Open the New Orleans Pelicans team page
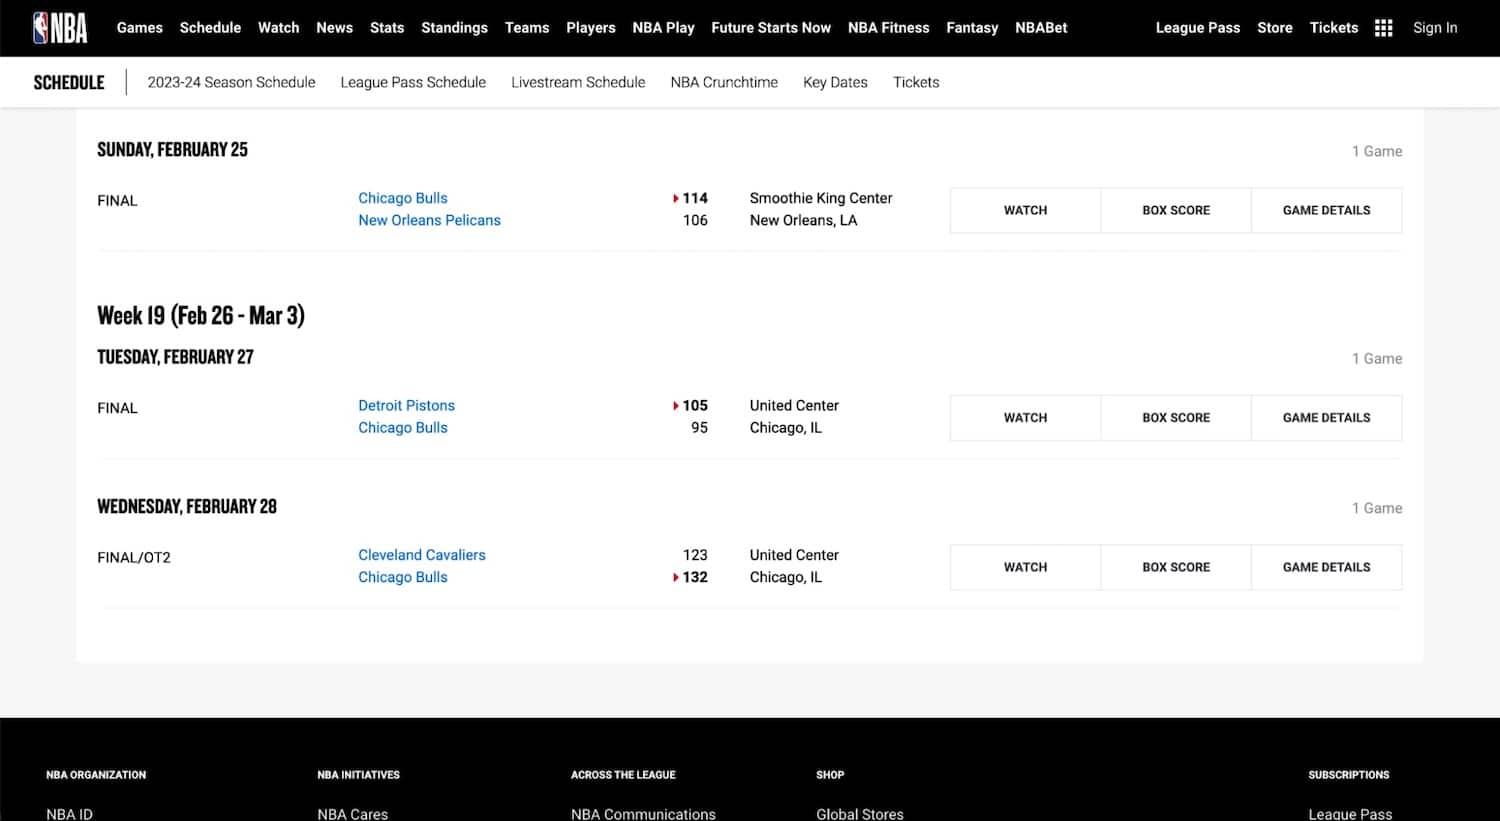Image resolution: width=1500 pixels, height=821 pixels. [x=429, y=220]
